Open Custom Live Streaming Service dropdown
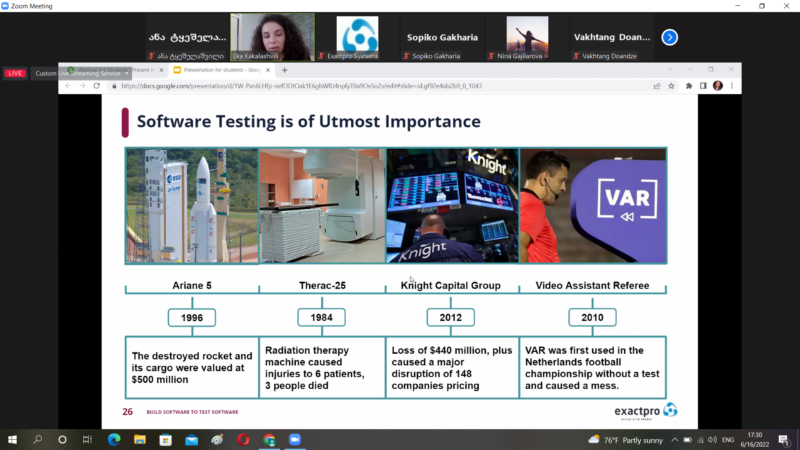Screen dimensions: 800x450 pos(82,73)
